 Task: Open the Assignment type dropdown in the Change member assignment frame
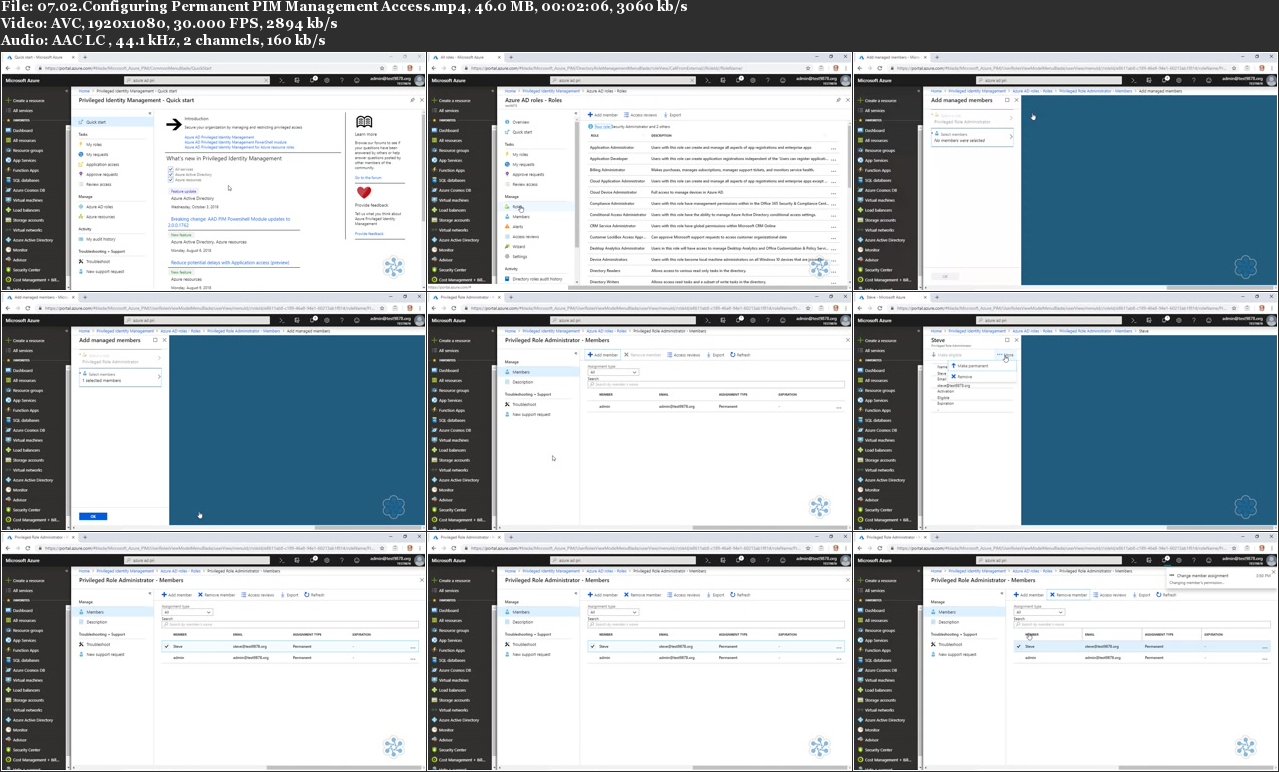pos(1040,612)
